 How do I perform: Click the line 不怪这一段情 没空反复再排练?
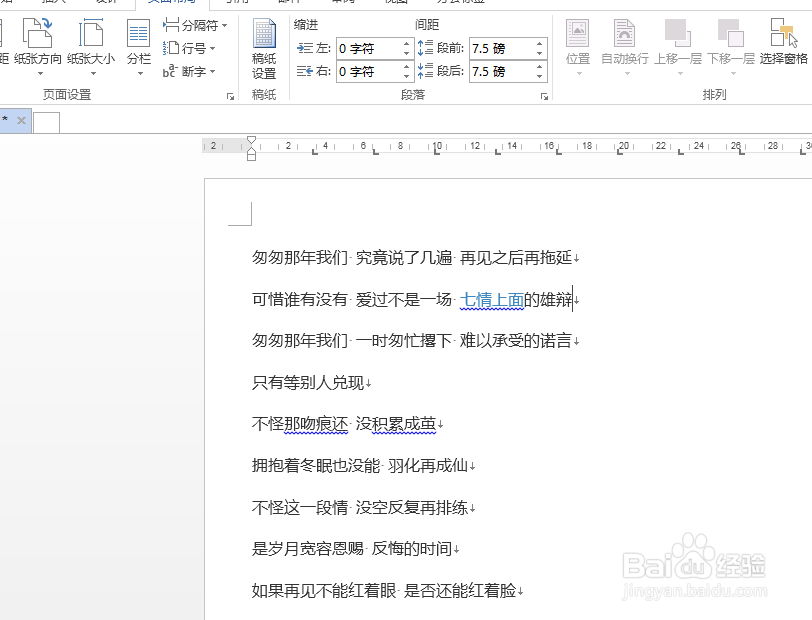pyautogui.click(x=360, y=507)
